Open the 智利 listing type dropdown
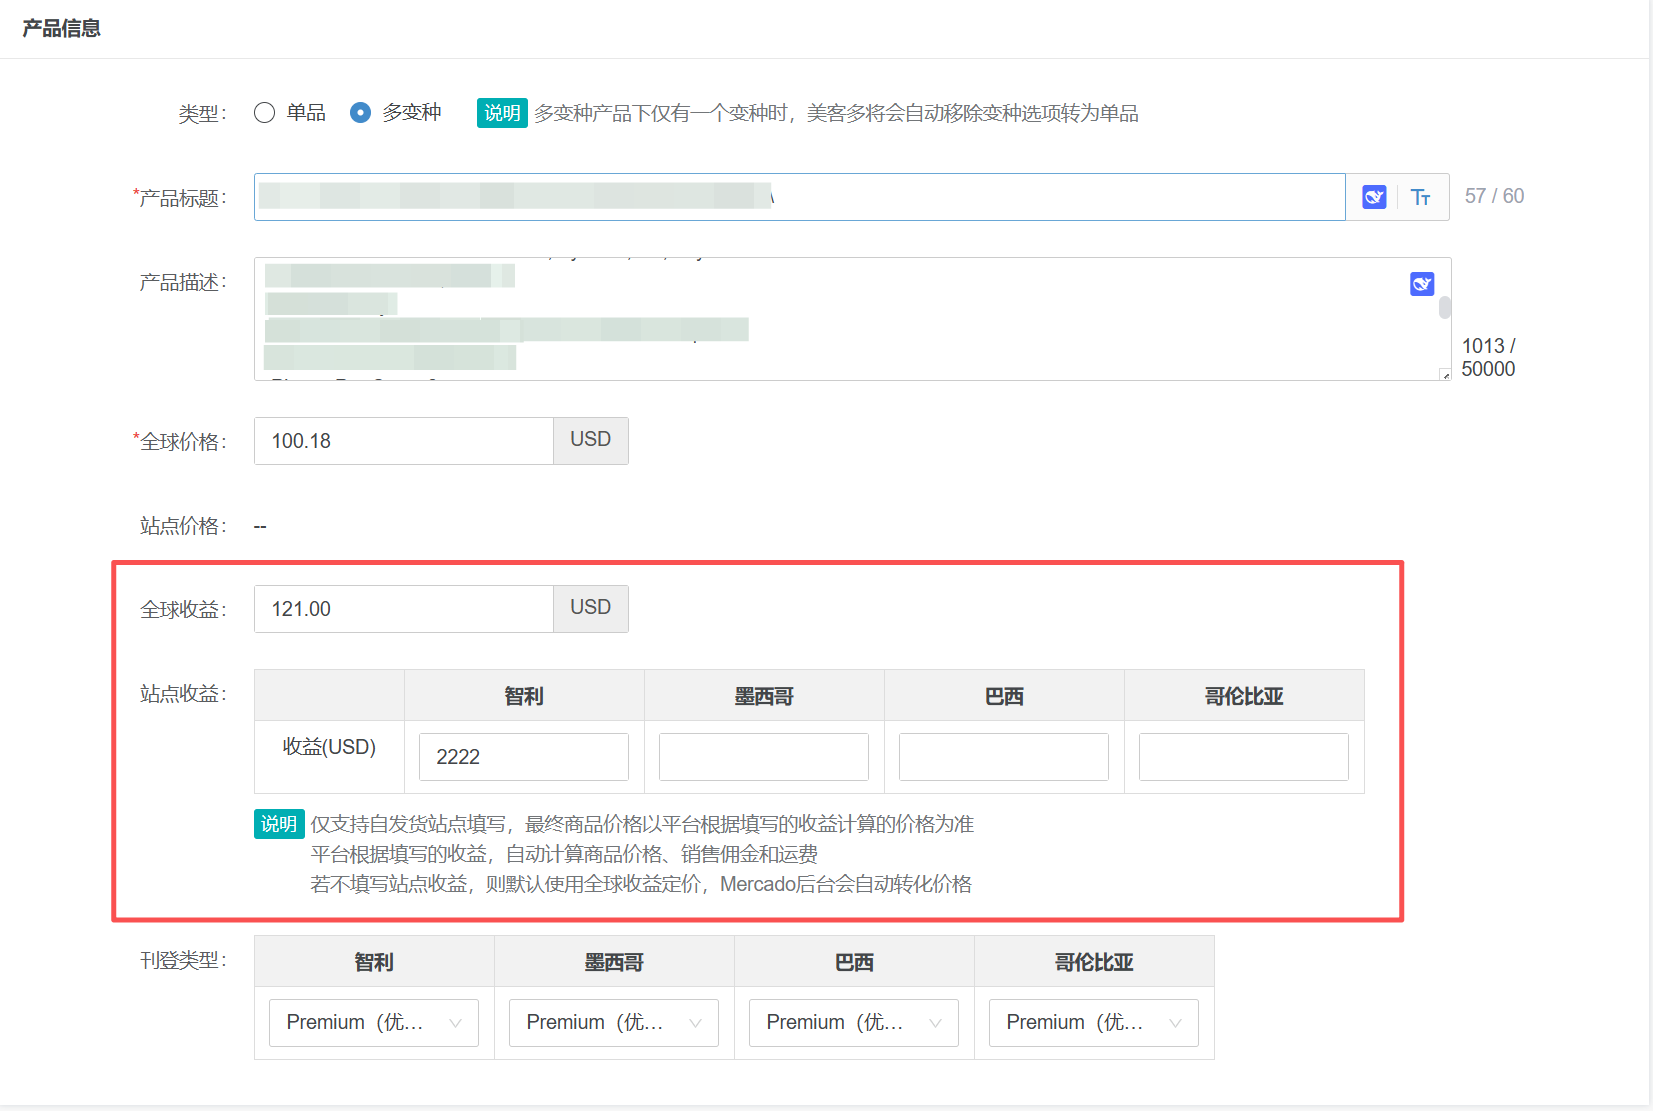This screenshot has width=1653, height=1111. coord(373,1022)
